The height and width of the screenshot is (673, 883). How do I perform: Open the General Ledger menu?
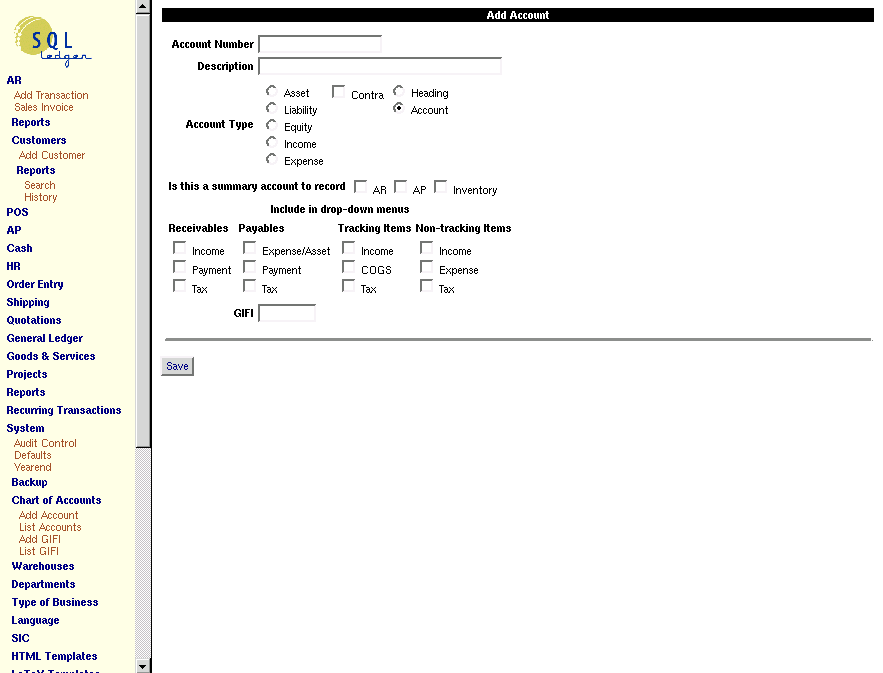tap(44, 338)
